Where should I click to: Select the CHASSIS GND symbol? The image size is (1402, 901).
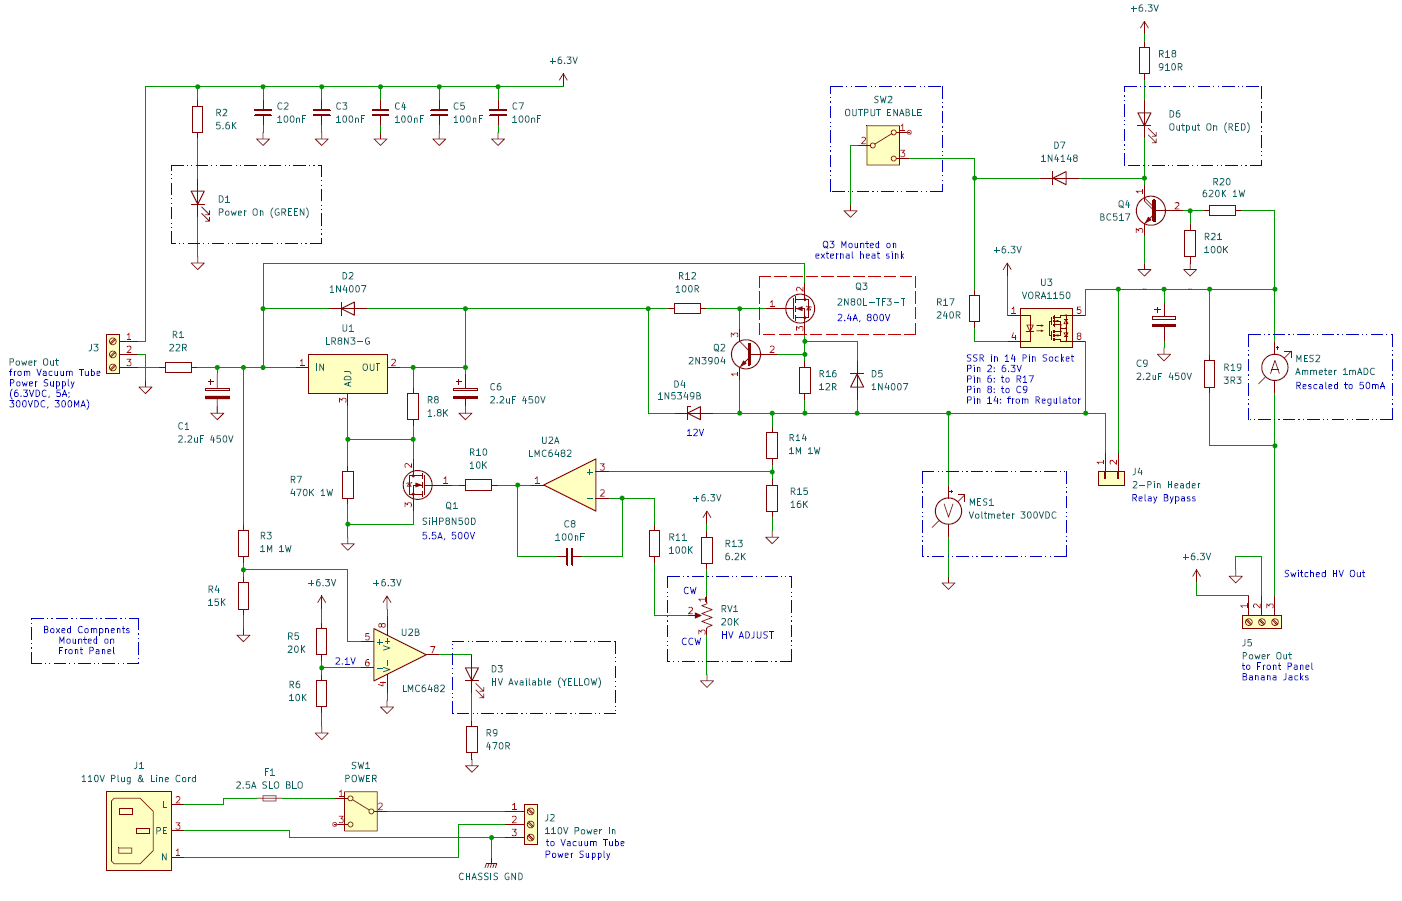[489, 862]
